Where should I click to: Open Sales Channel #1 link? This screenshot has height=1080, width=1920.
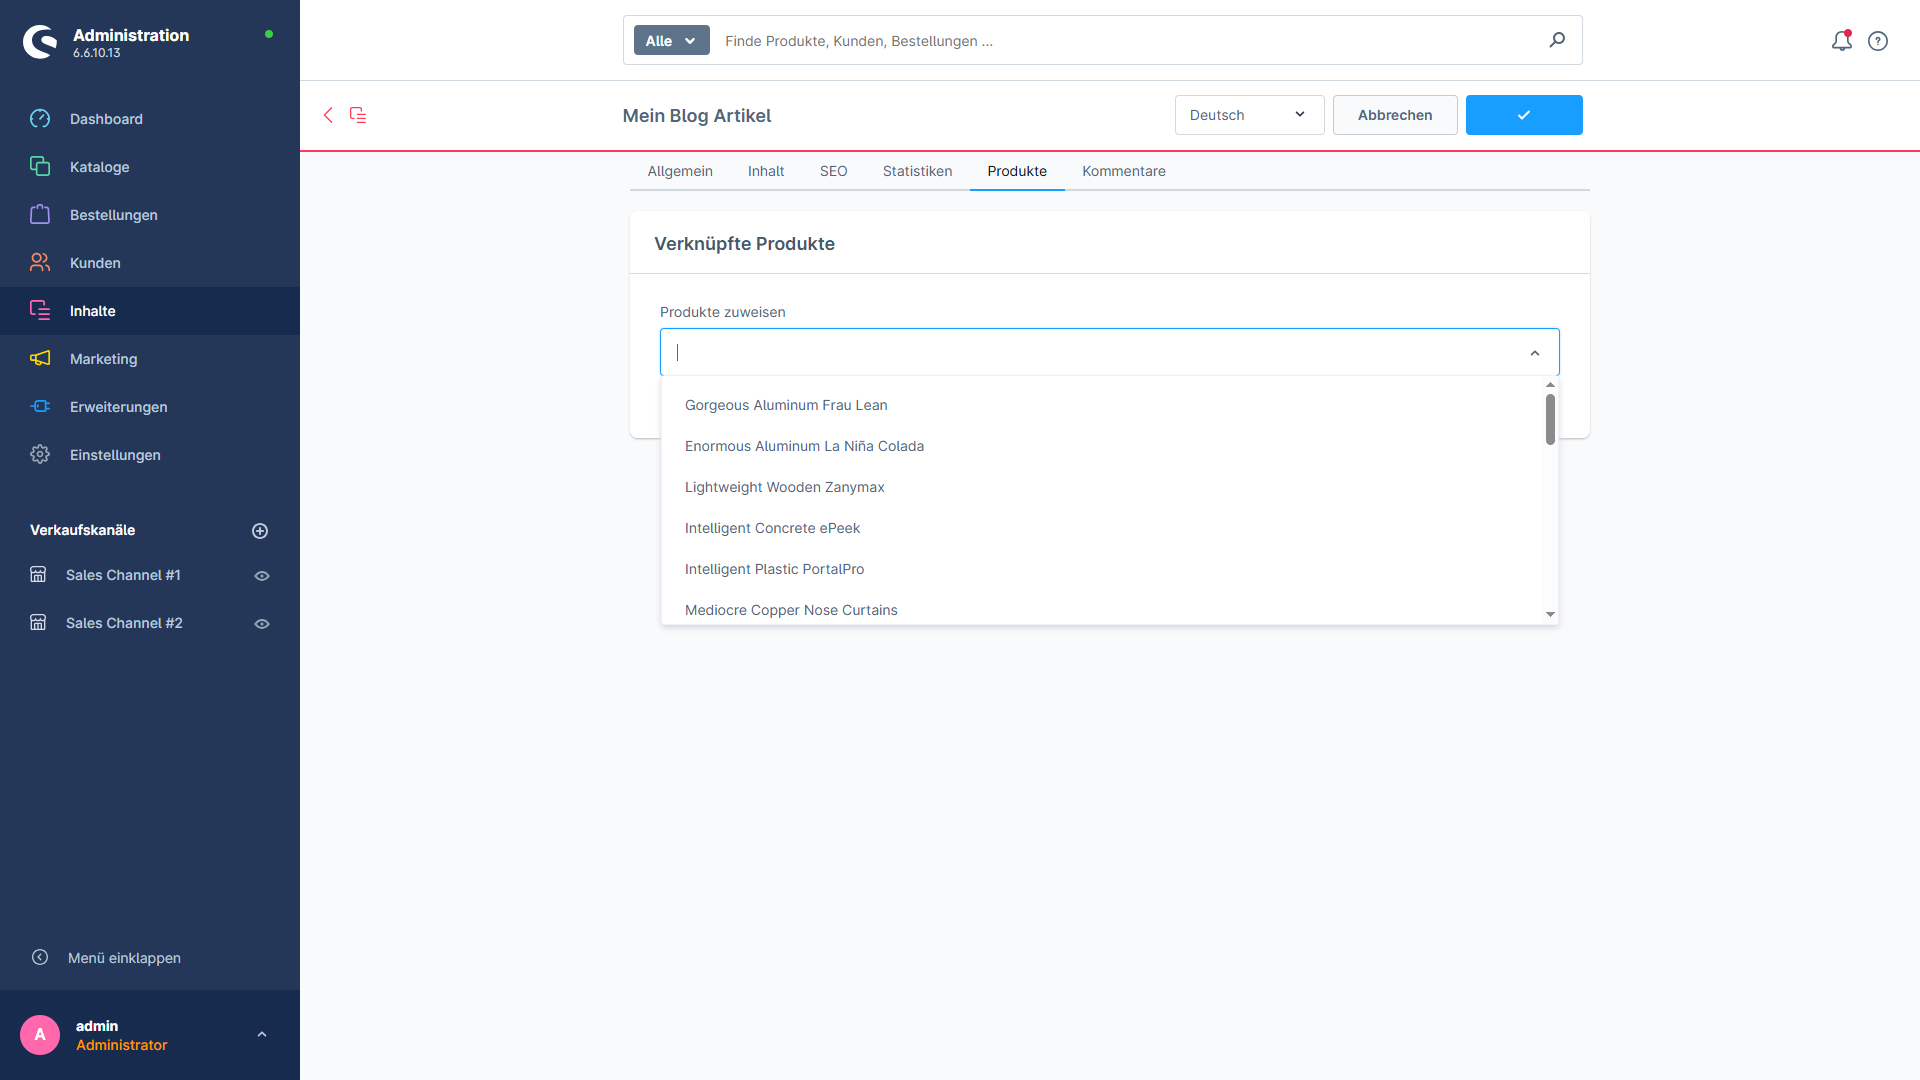pos(123,575)
